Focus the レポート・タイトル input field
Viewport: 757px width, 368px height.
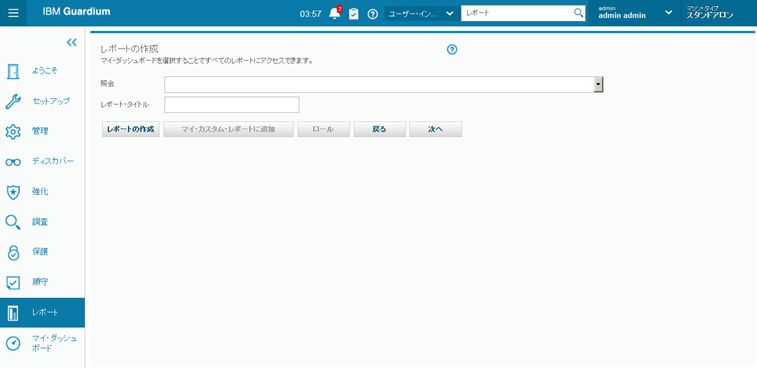click(232, 105)
